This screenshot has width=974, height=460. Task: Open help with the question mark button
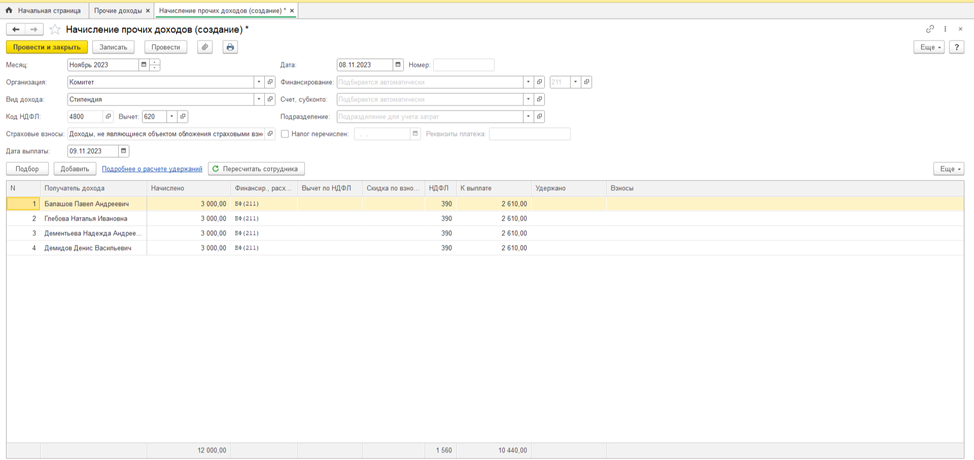pos(956,47)
